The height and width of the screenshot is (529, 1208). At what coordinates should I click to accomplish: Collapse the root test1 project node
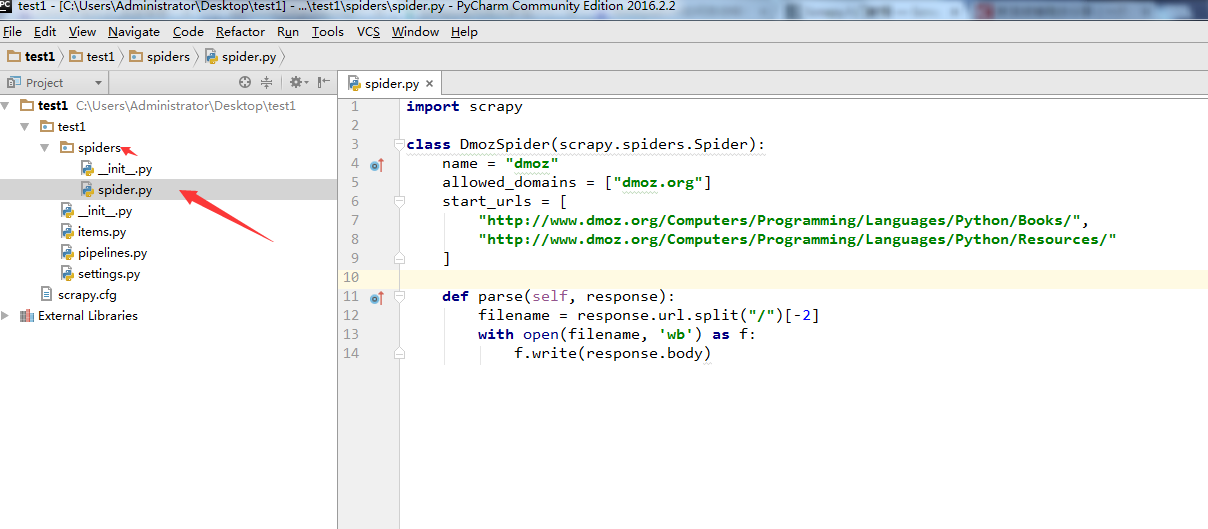(x=6, y=105)
